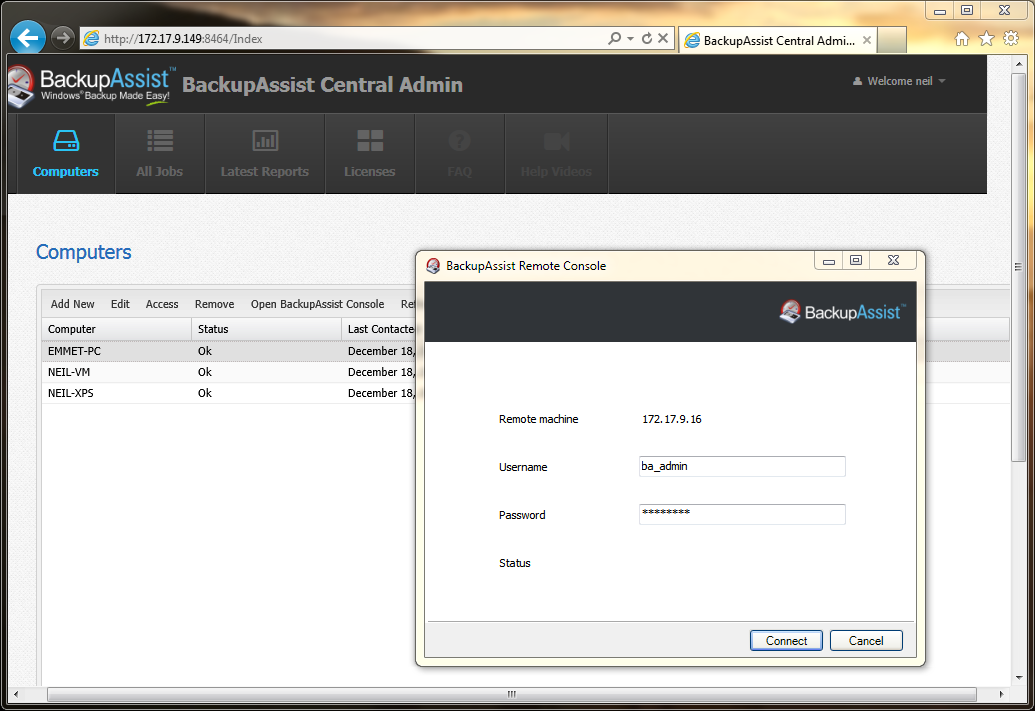Click Remote Console title bar icon
The width and height of the screenshot is (1035, 711).
(x=433, y=265)
